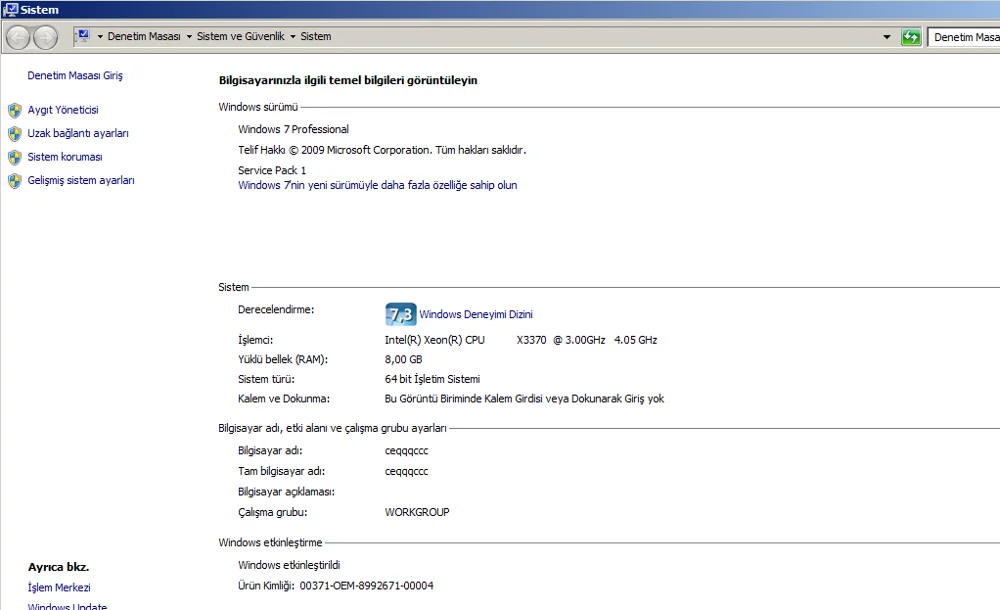The image size is (1000, 610).
Task: Open Windows Deneyimi Dizini link
Action: 476,314
